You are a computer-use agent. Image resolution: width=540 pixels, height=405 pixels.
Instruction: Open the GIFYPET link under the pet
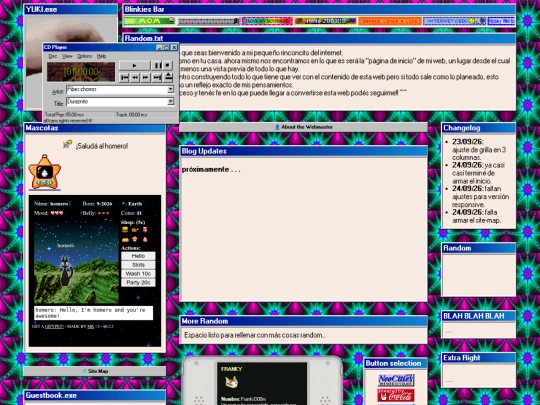[x=54, y=326]
